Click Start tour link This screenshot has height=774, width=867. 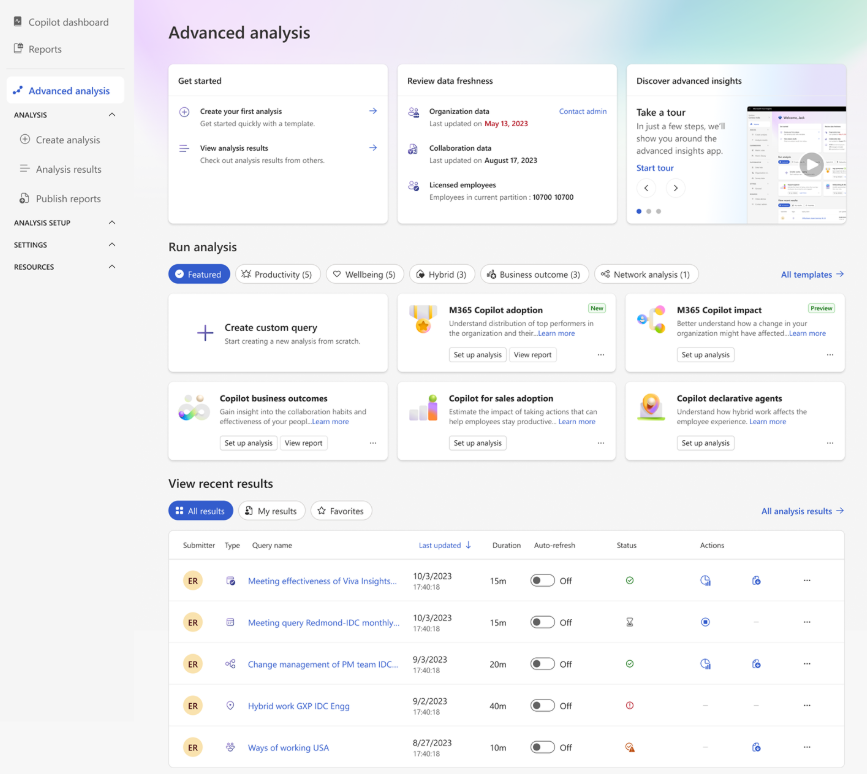(655, 168)
